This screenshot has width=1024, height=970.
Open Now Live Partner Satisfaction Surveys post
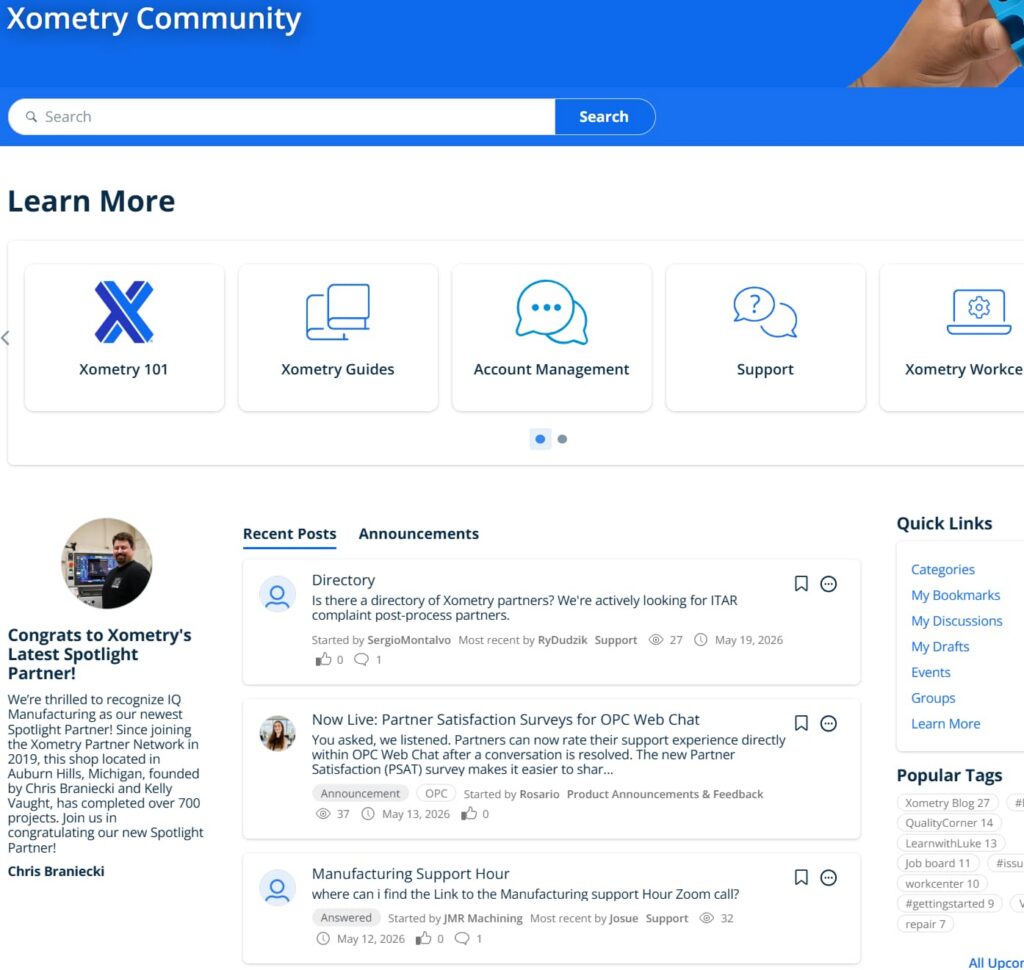505,719
